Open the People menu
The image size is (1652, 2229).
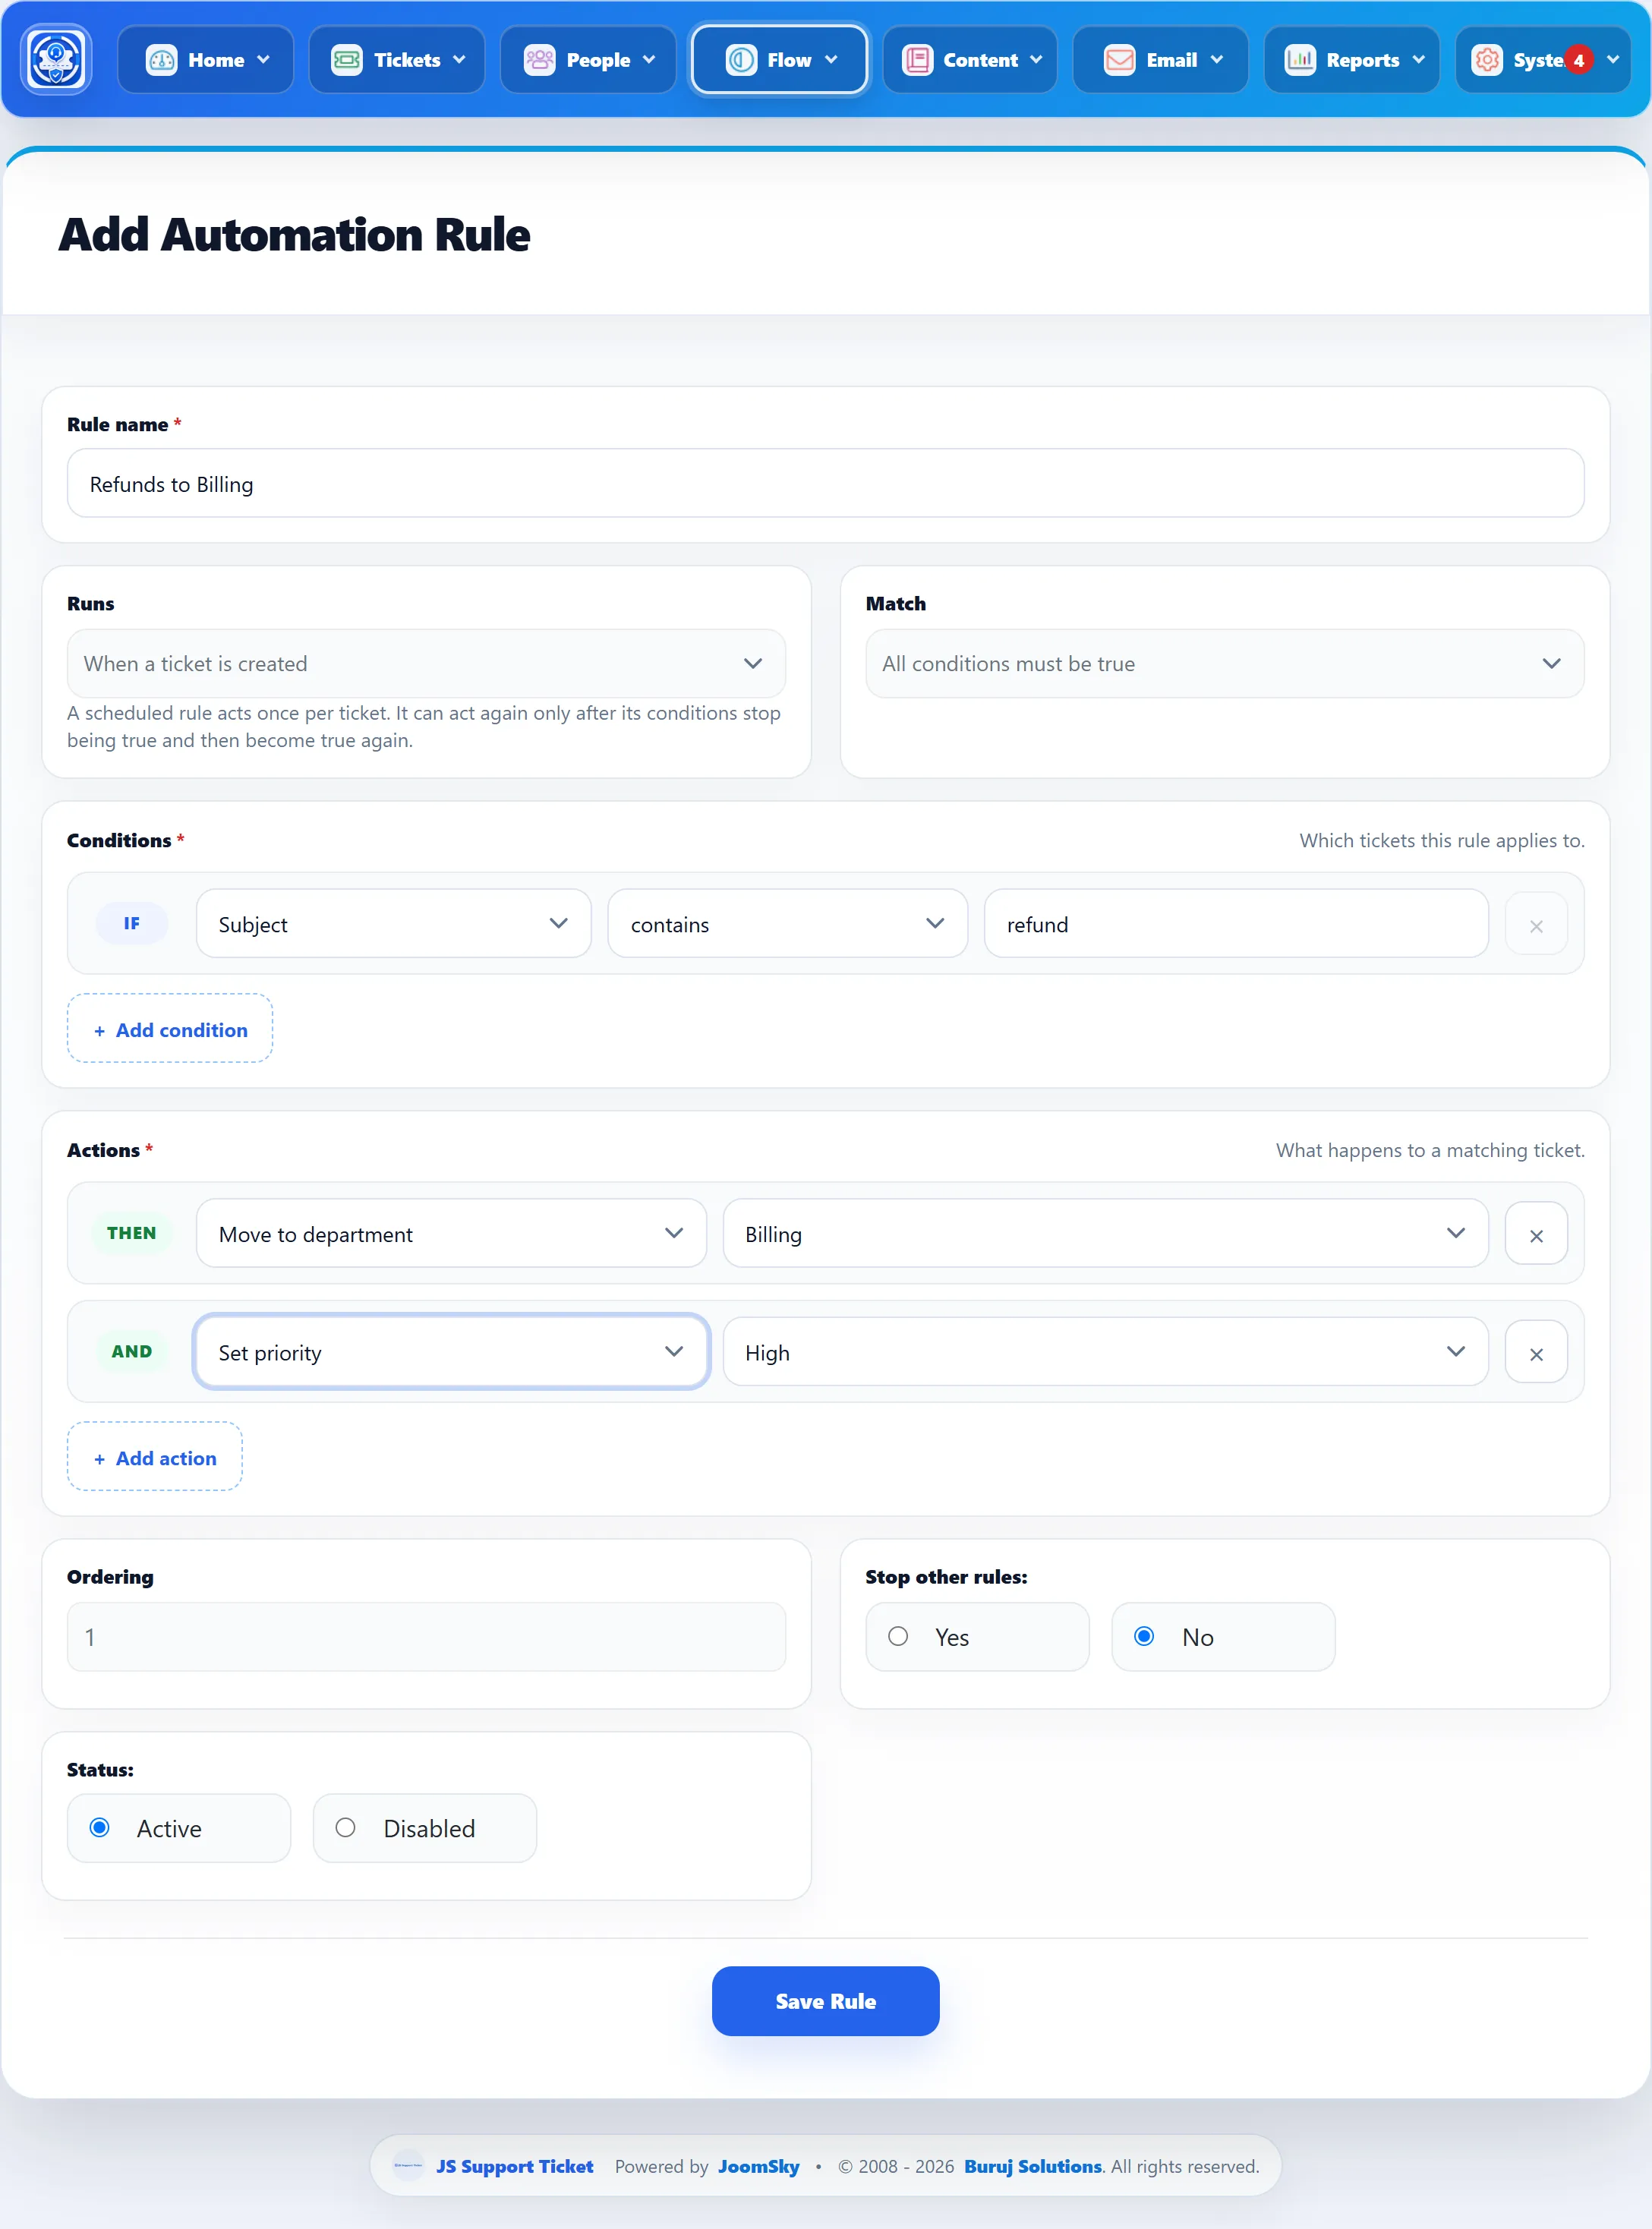(588, 60)
